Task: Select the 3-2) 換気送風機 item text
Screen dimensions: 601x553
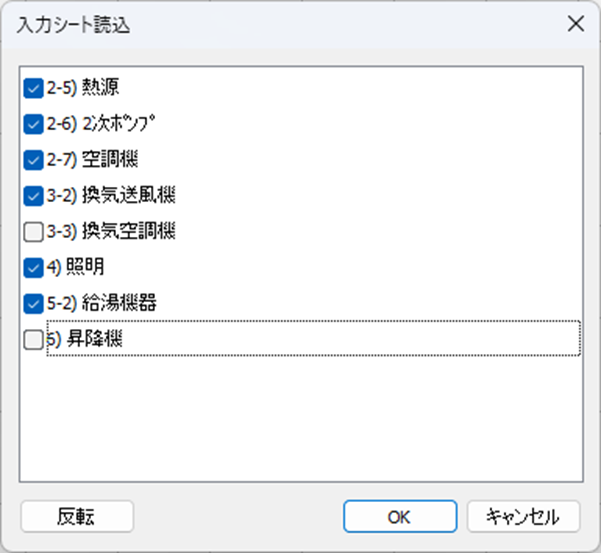Action: pos(111,195)
